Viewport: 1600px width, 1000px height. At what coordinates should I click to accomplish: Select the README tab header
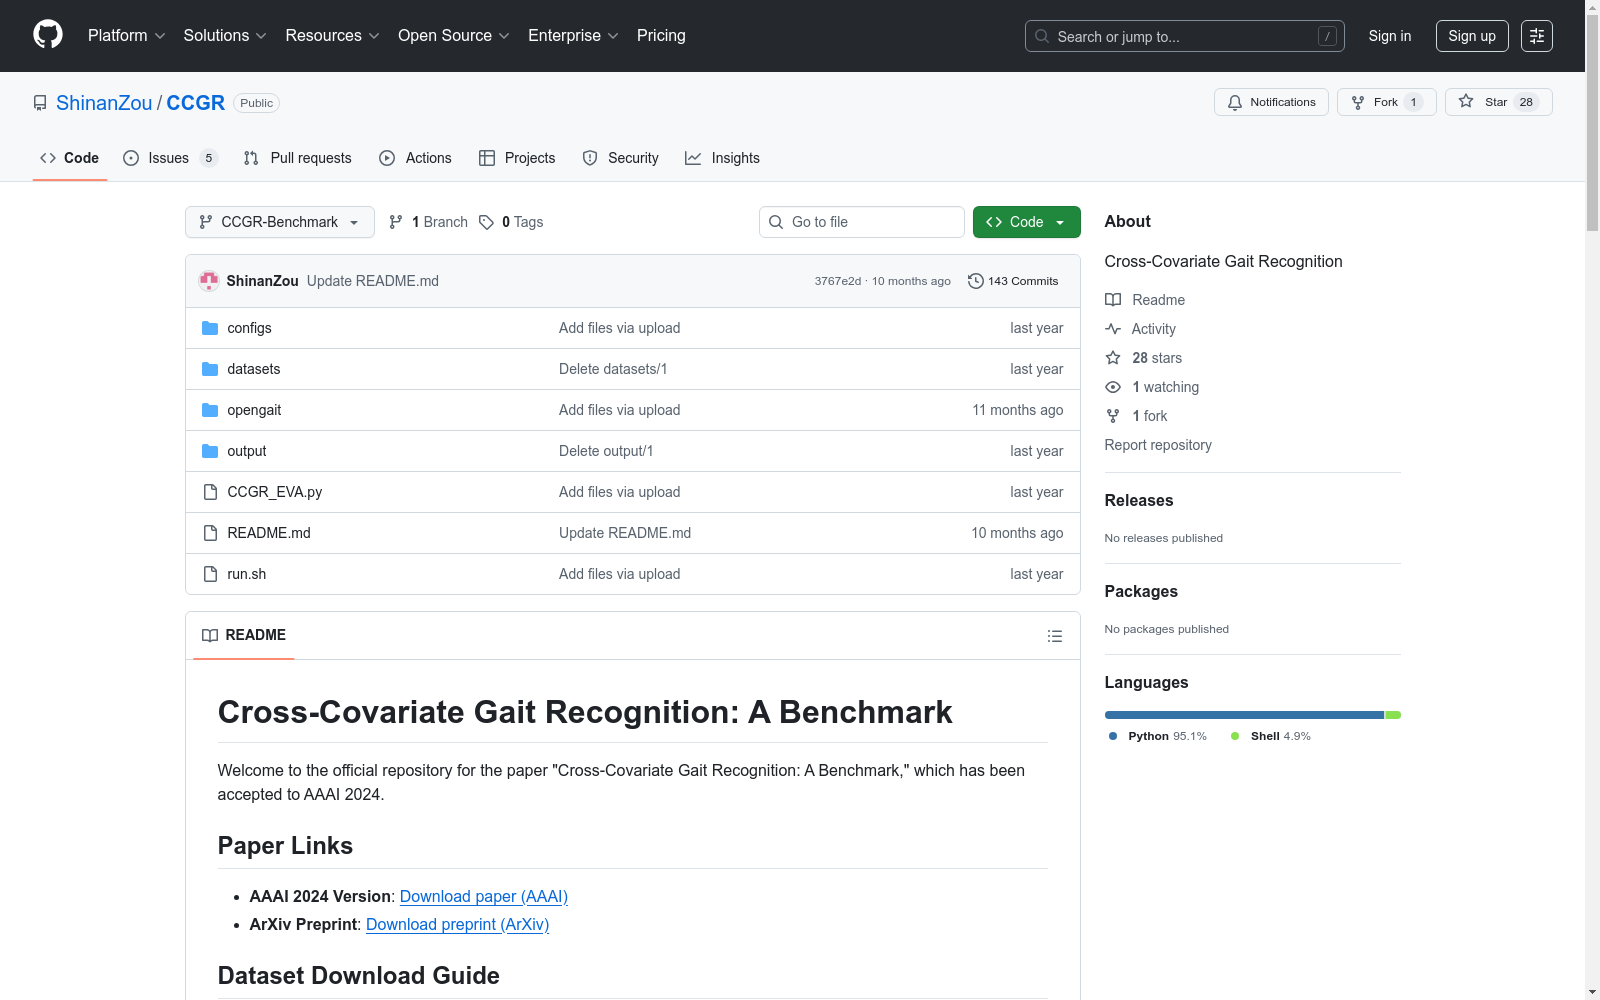[x=244, y=635]
